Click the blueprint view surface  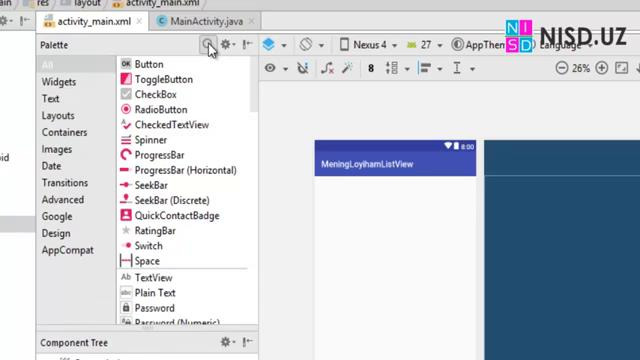point(562,250)
